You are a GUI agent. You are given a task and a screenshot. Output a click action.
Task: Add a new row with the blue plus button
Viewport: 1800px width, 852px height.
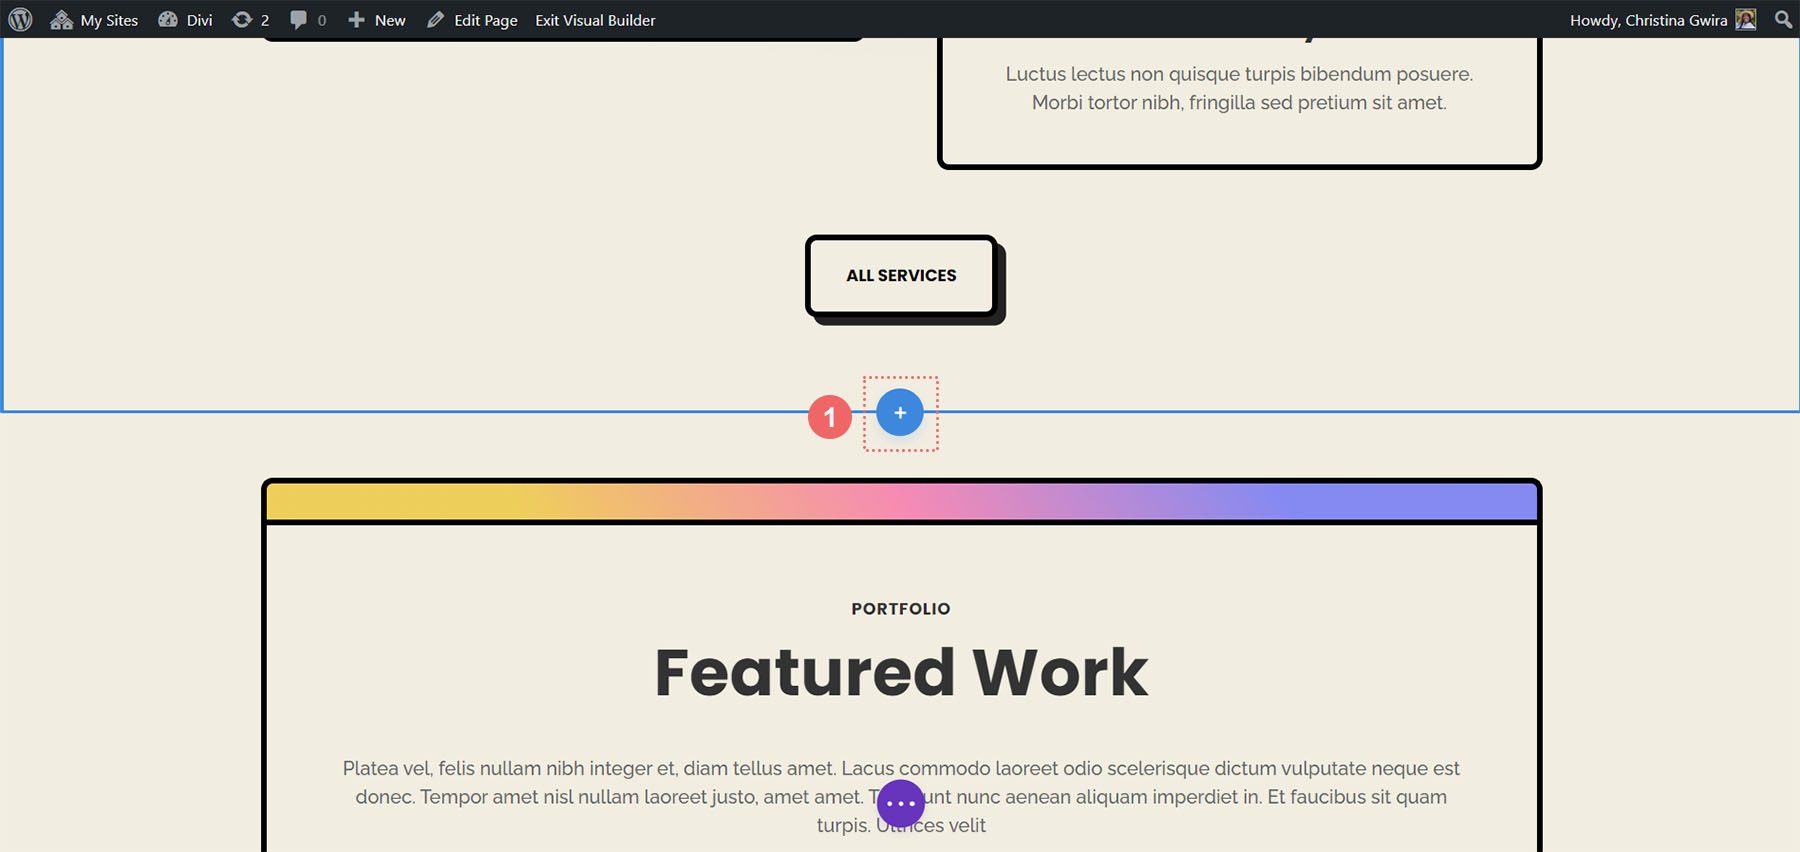[898, 412]
